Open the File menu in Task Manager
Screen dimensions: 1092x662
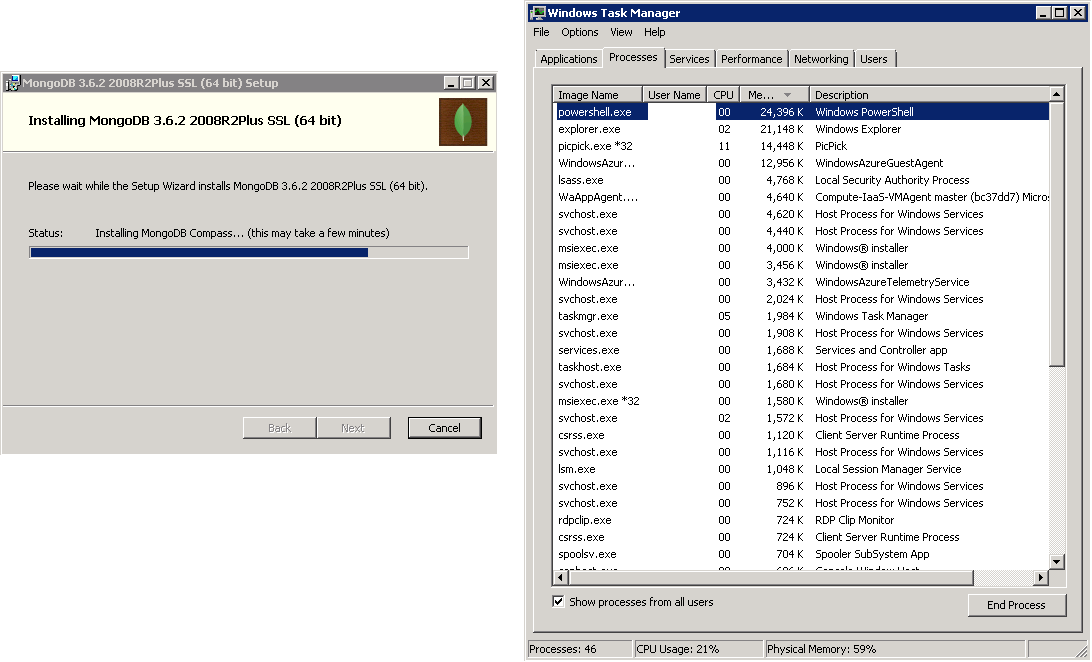coord(541,32)
